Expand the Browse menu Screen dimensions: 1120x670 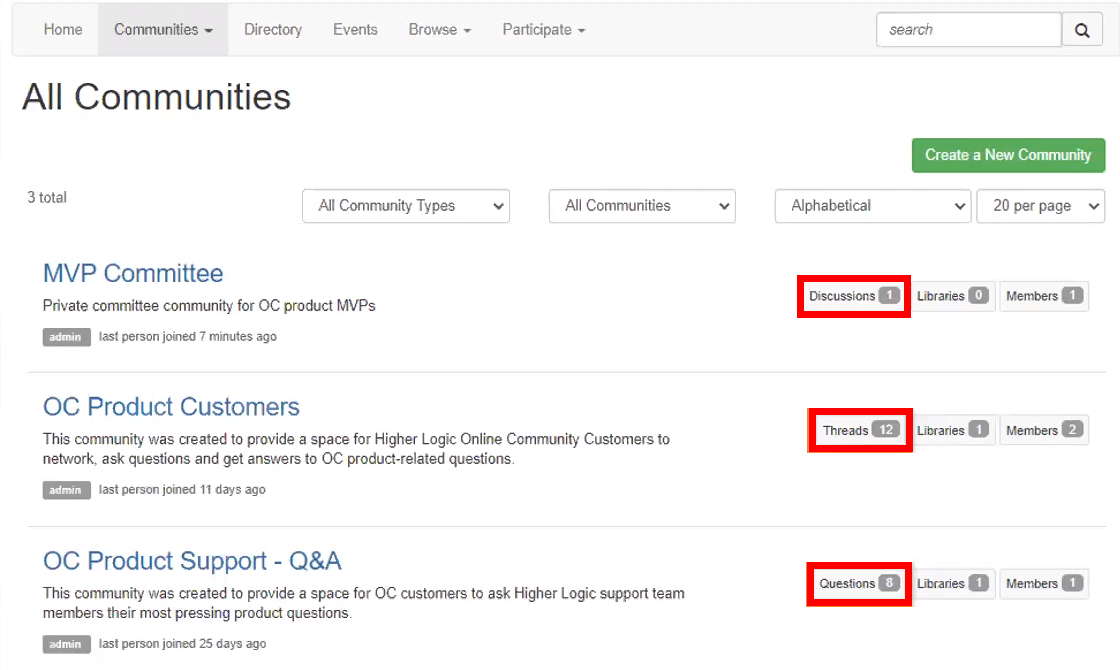[x=439, y=30]
